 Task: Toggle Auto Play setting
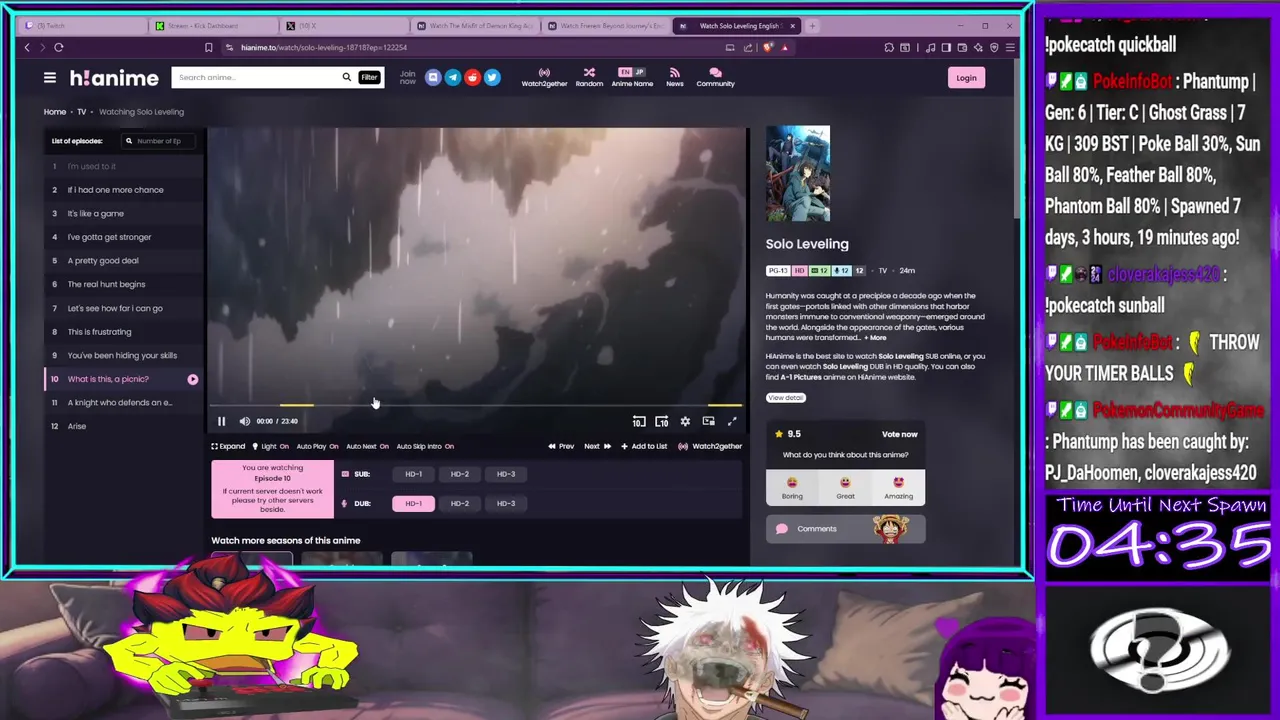tap(317, 446)
